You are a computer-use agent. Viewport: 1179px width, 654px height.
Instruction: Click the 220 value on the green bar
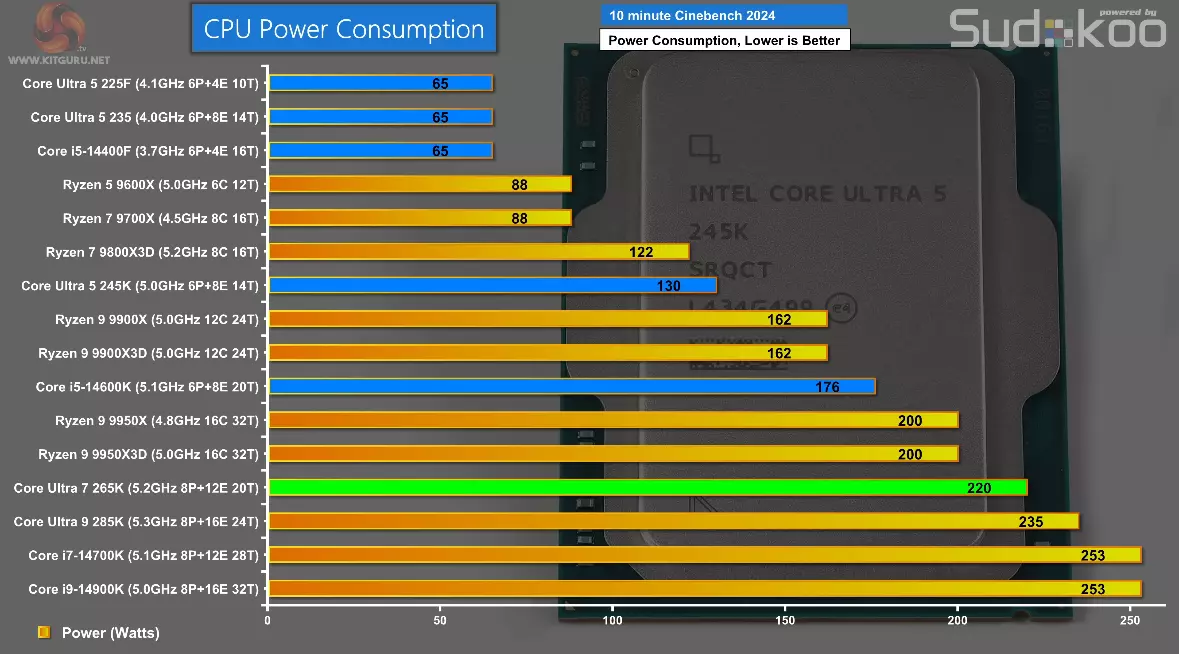979,488
